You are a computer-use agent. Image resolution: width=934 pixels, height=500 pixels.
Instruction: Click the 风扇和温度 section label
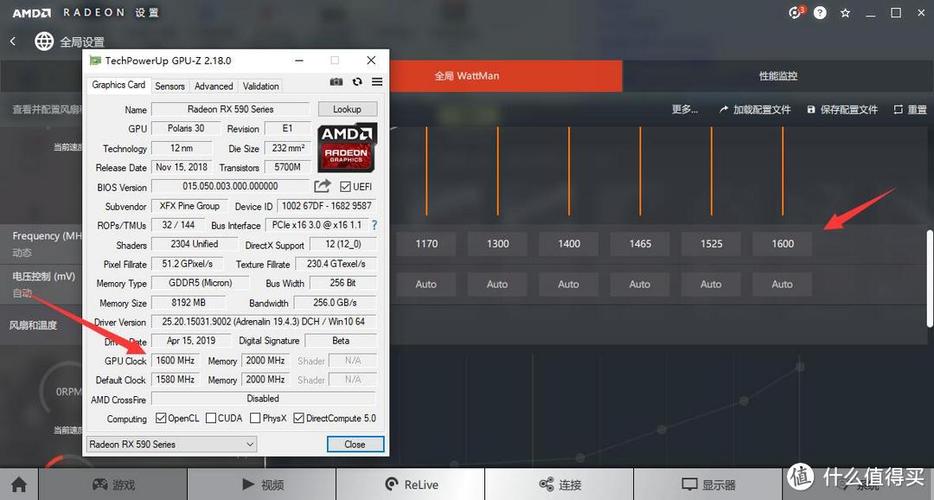(x=33, y=325)
